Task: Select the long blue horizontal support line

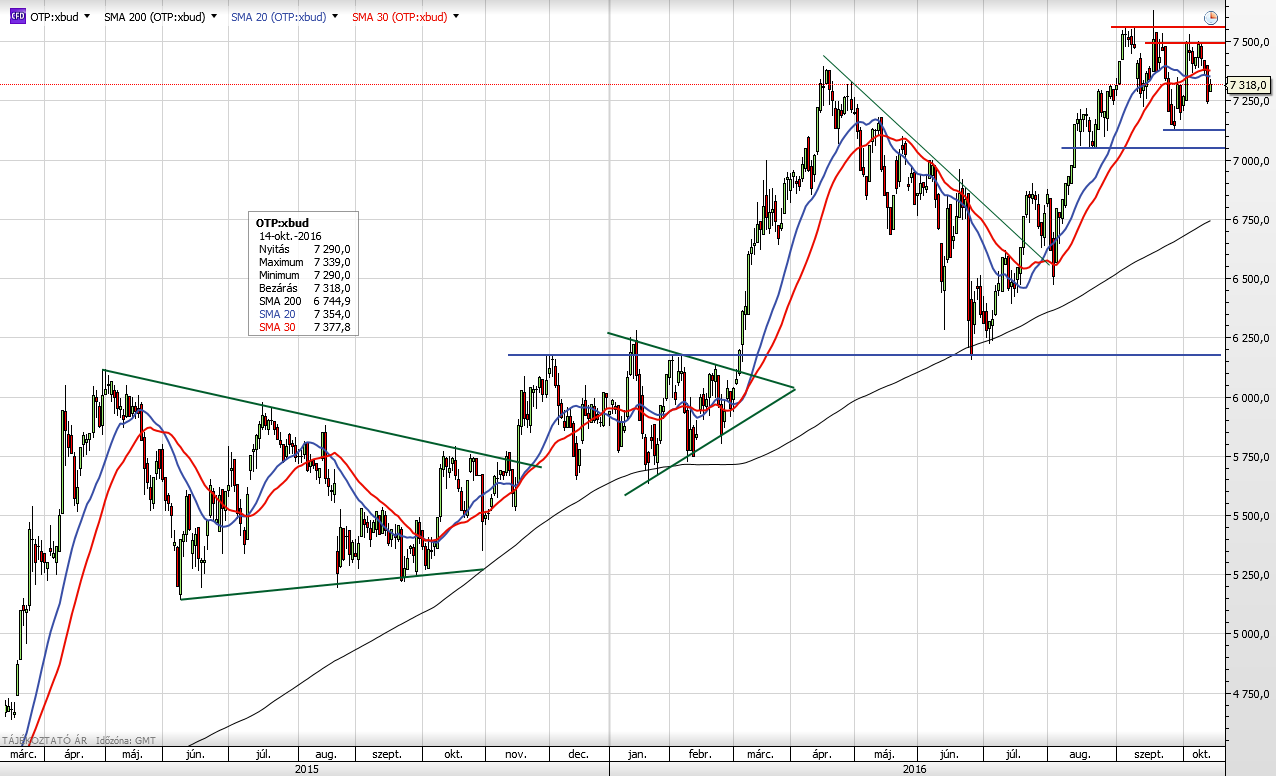Action: tap(860, 355)
